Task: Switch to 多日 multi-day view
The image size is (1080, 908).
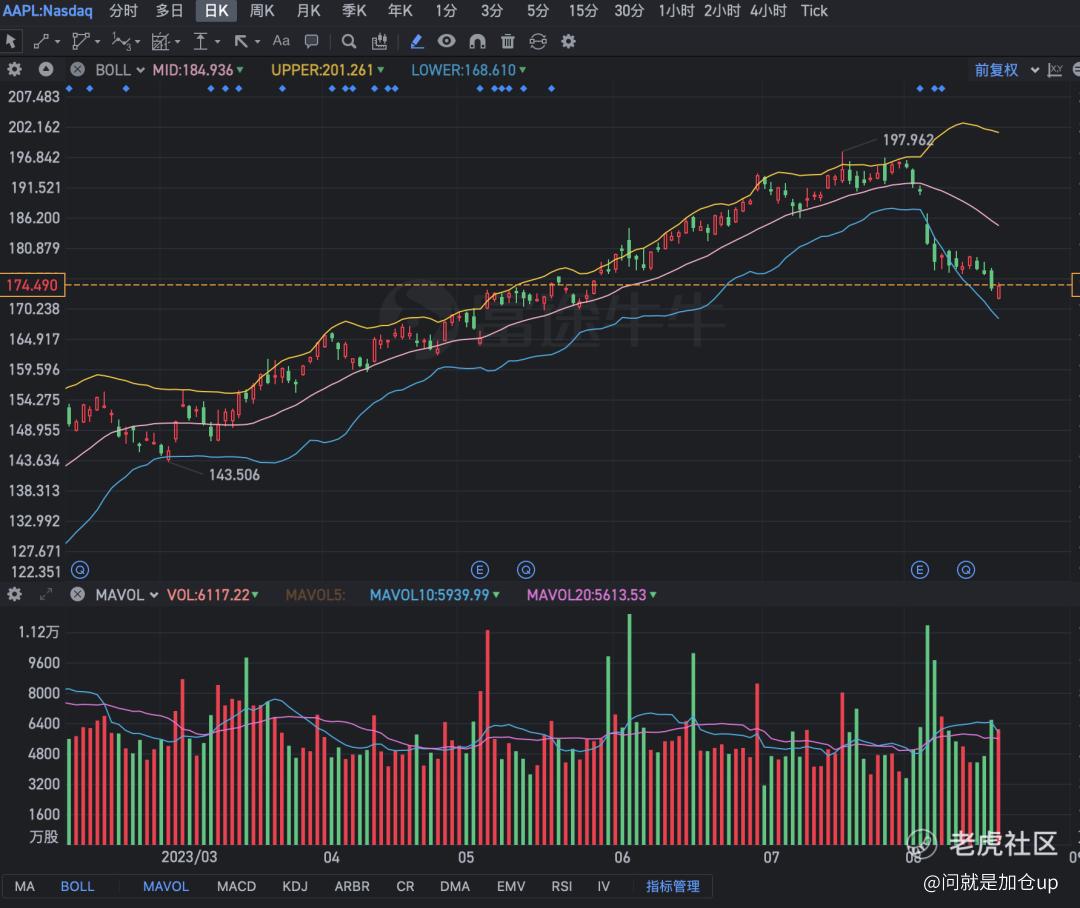Action: point(169,11)
